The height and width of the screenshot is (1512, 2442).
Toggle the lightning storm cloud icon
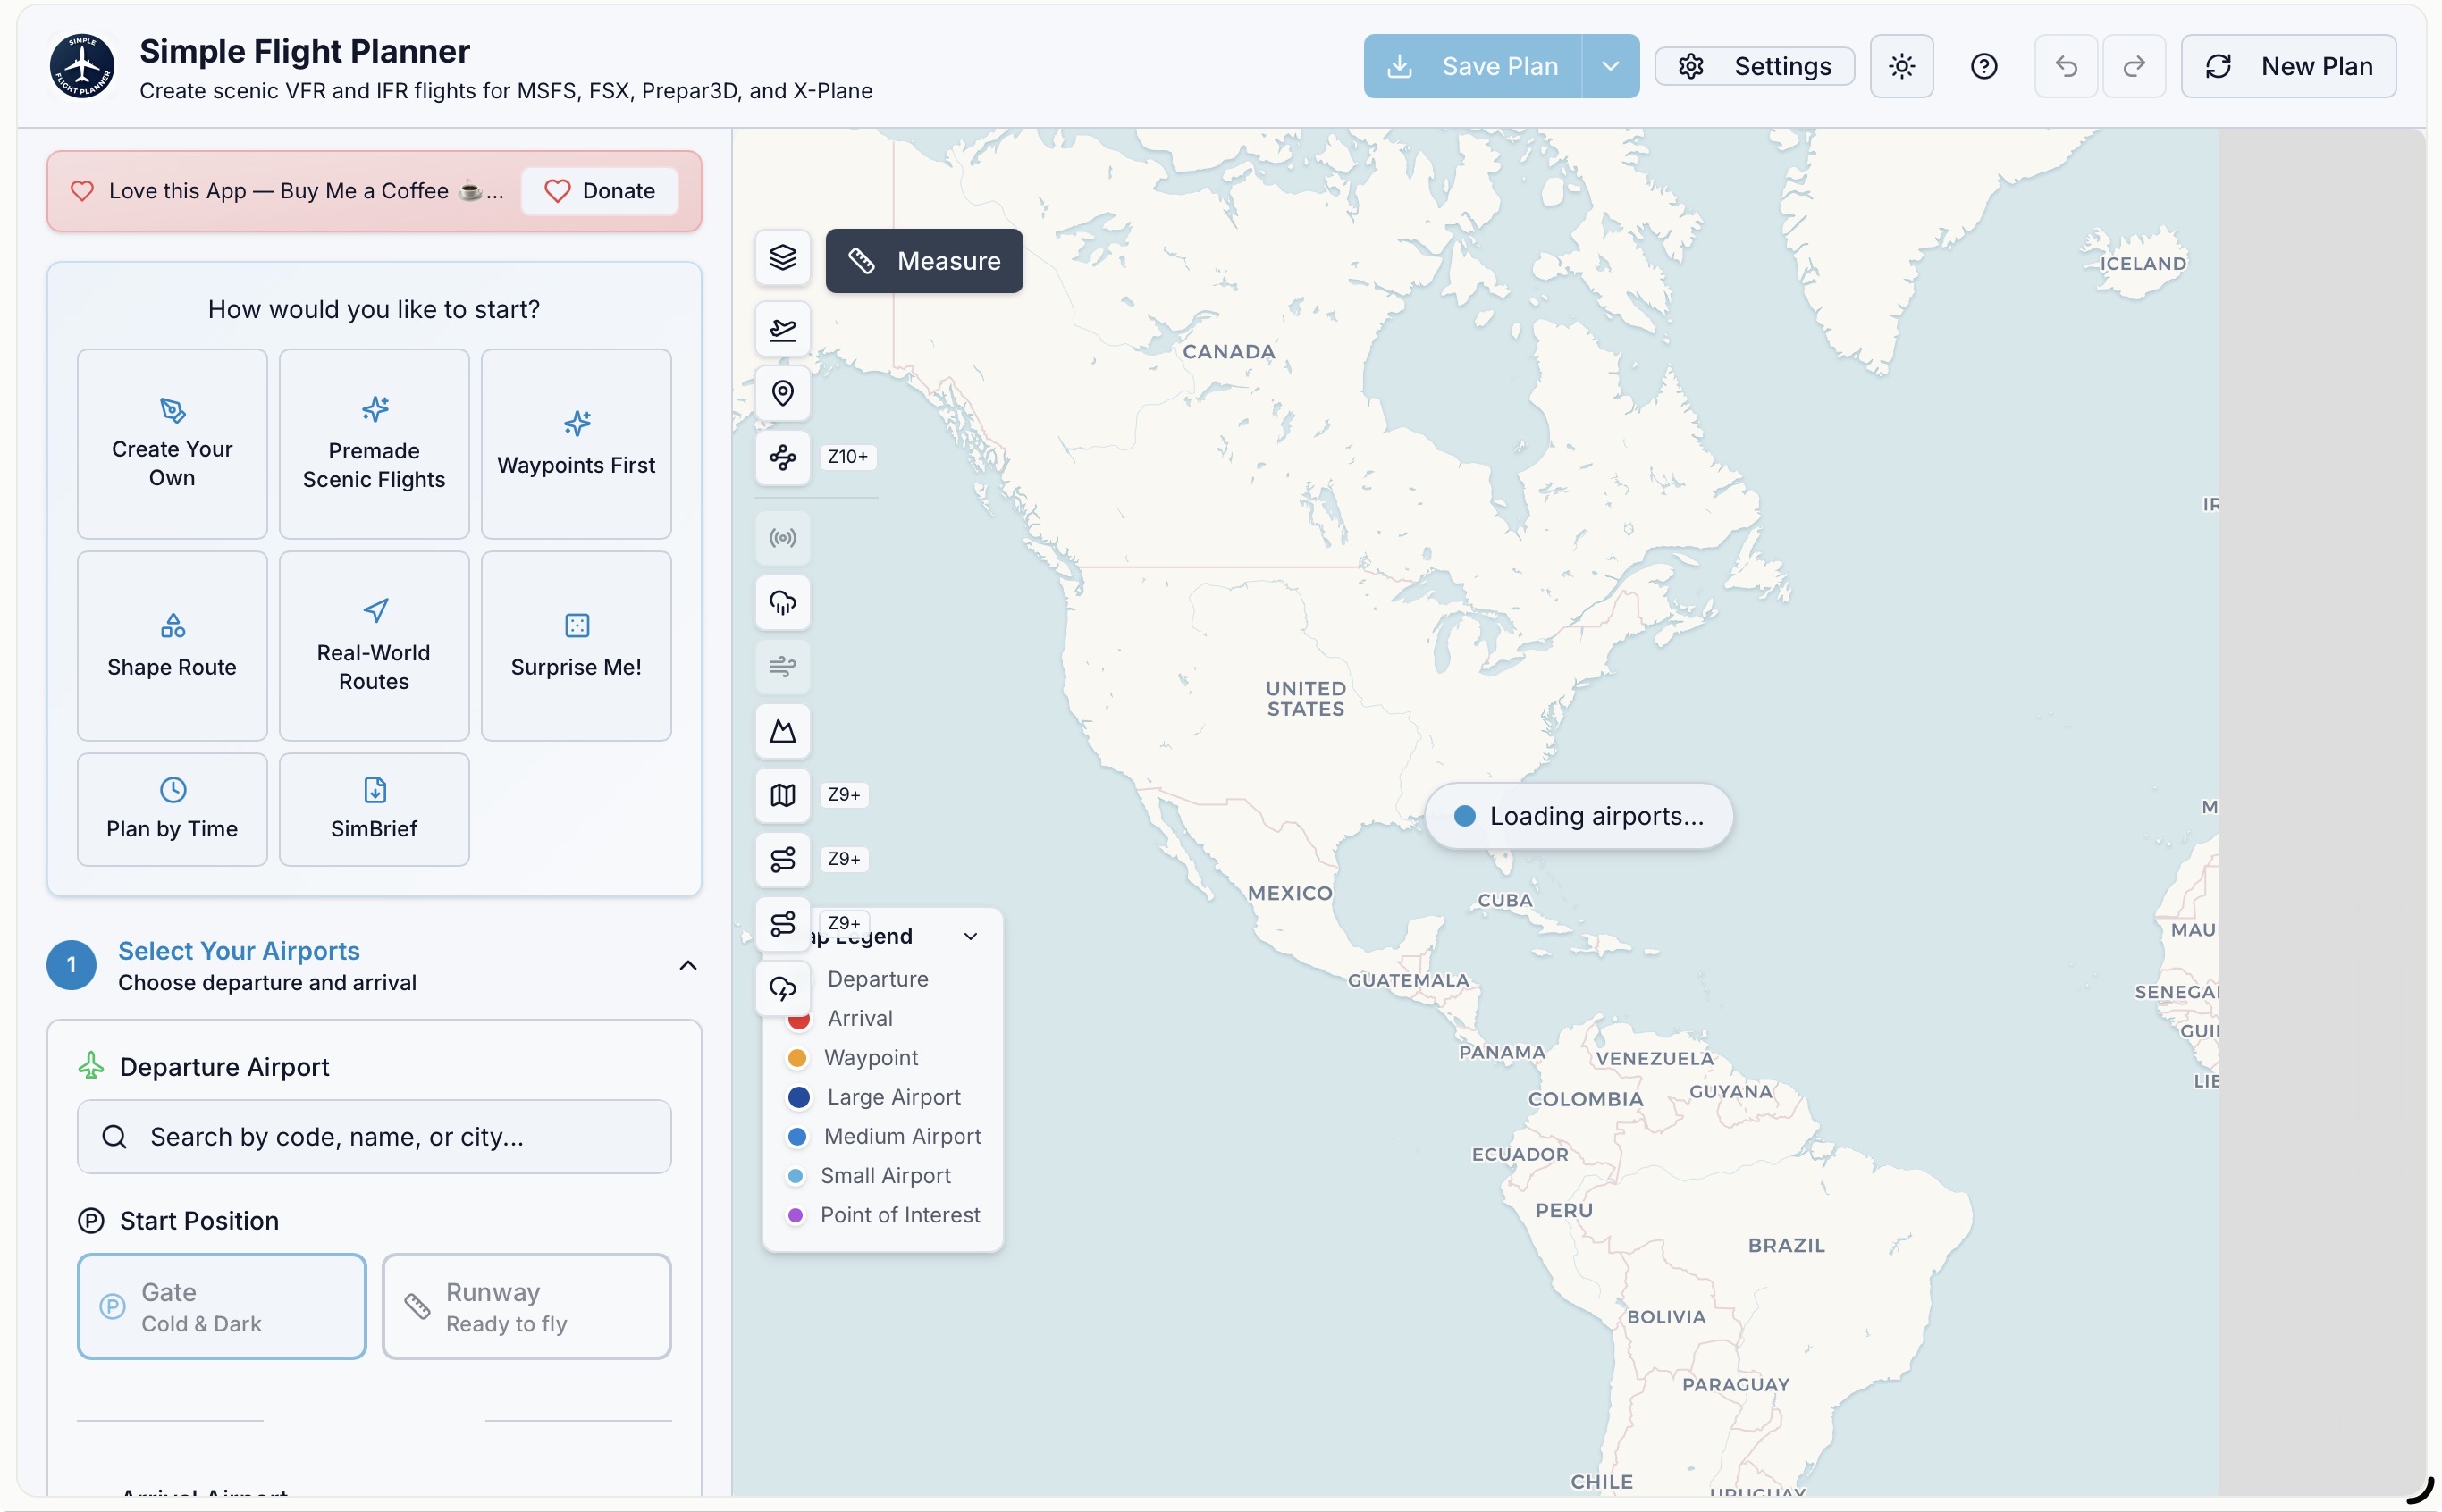(782, 988)
